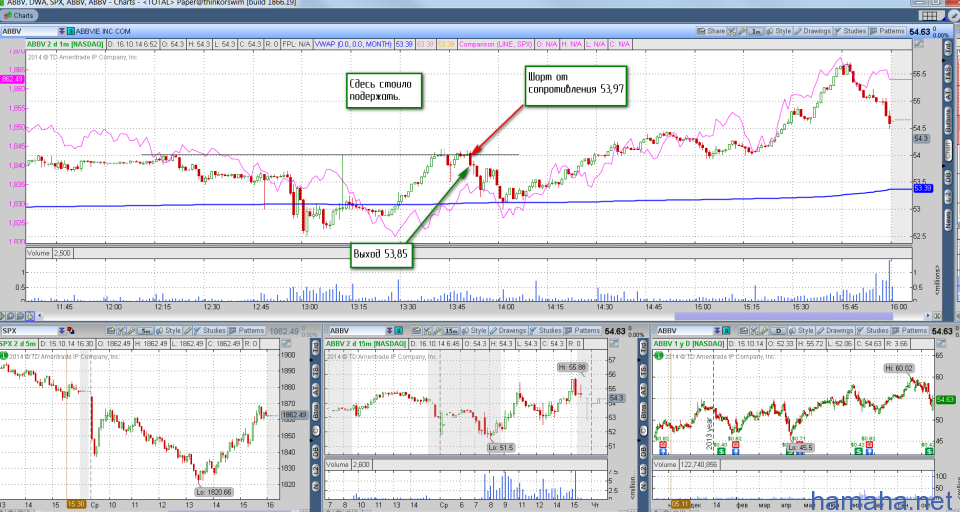Screen dimensions: 960x512
Task: Click the Comparison (LINE, SPX) label
Action: pyautogui.click(x=495, y=44)
